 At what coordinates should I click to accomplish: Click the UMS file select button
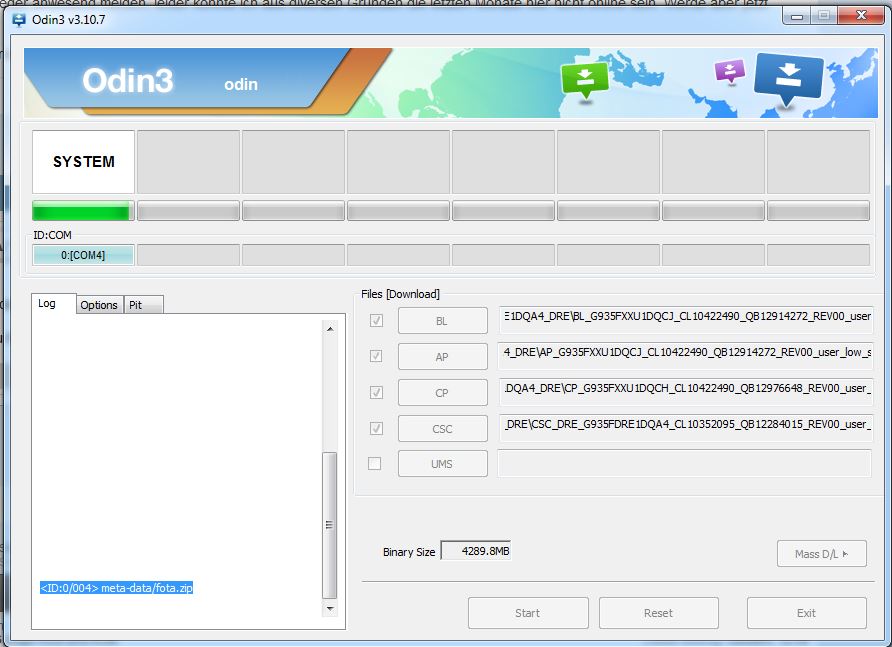click(443, 463)
